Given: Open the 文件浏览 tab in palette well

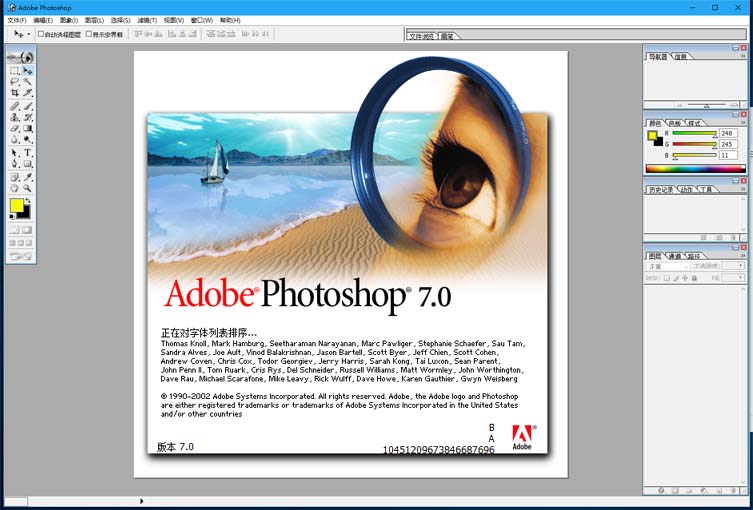Looking at the screenshot, I should pyautogui.click(x=423, y=36).
